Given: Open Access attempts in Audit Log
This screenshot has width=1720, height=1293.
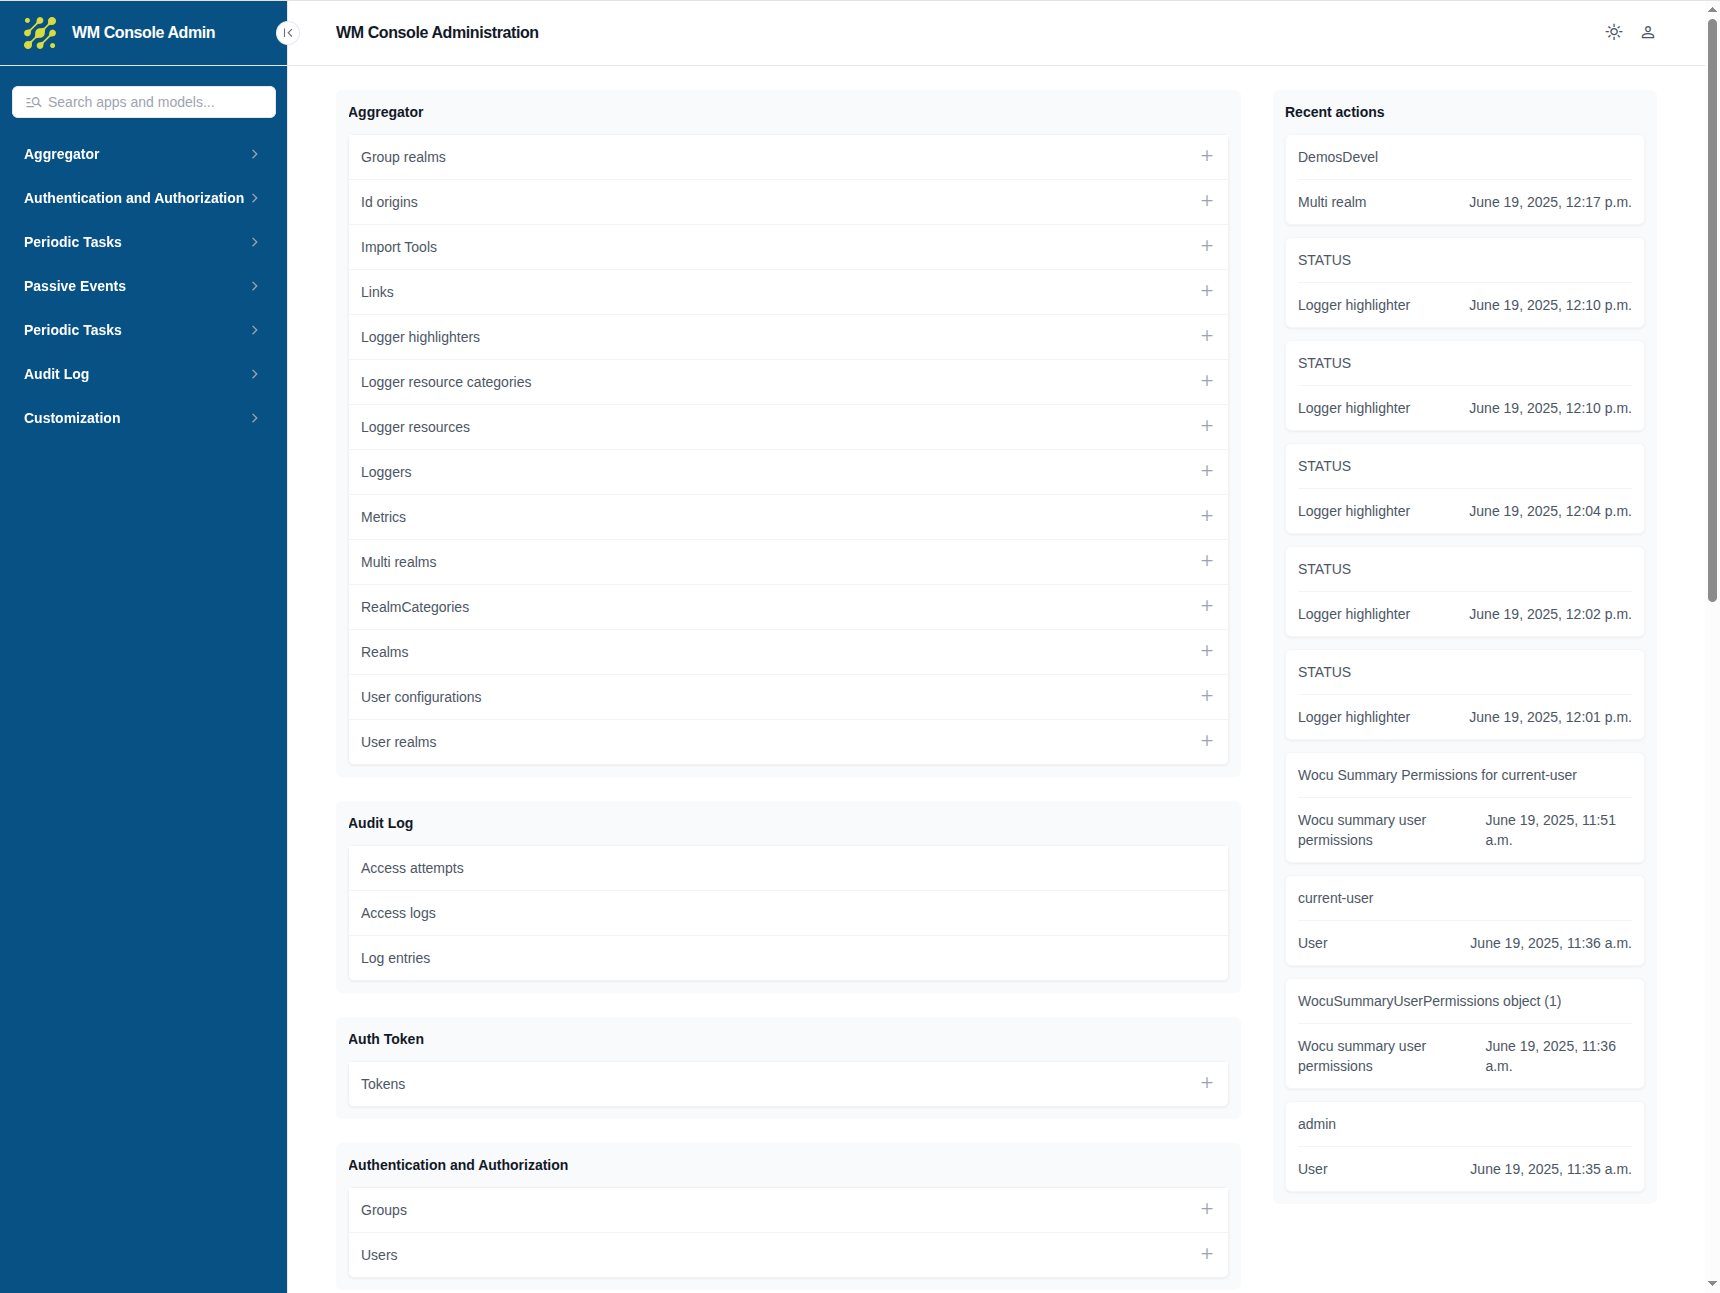Looking at the screenshot, I should [412, 868].
